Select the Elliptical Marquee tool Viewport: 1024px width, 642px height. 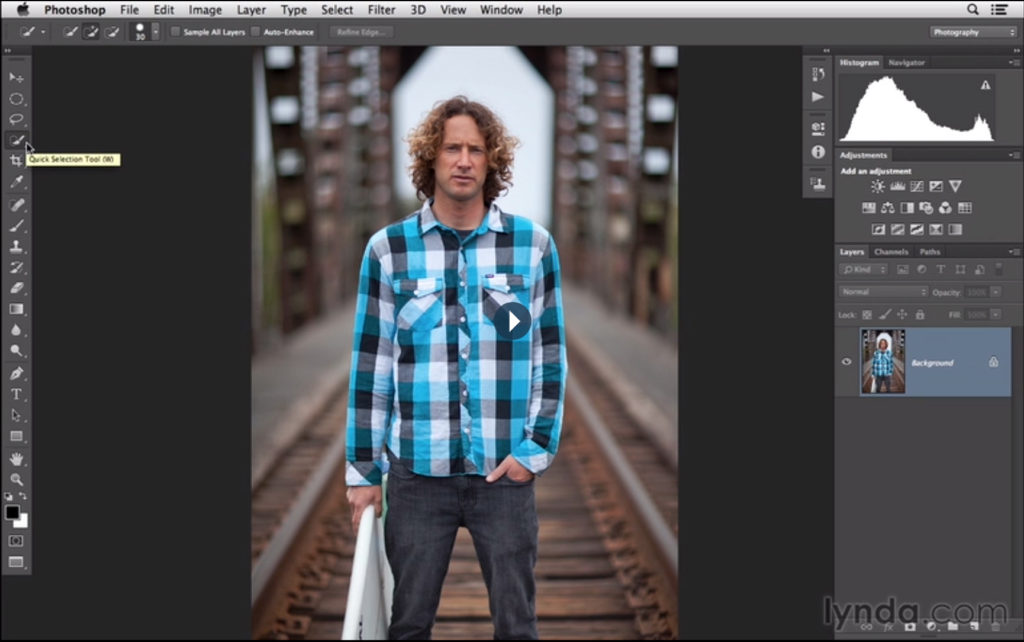16,99
